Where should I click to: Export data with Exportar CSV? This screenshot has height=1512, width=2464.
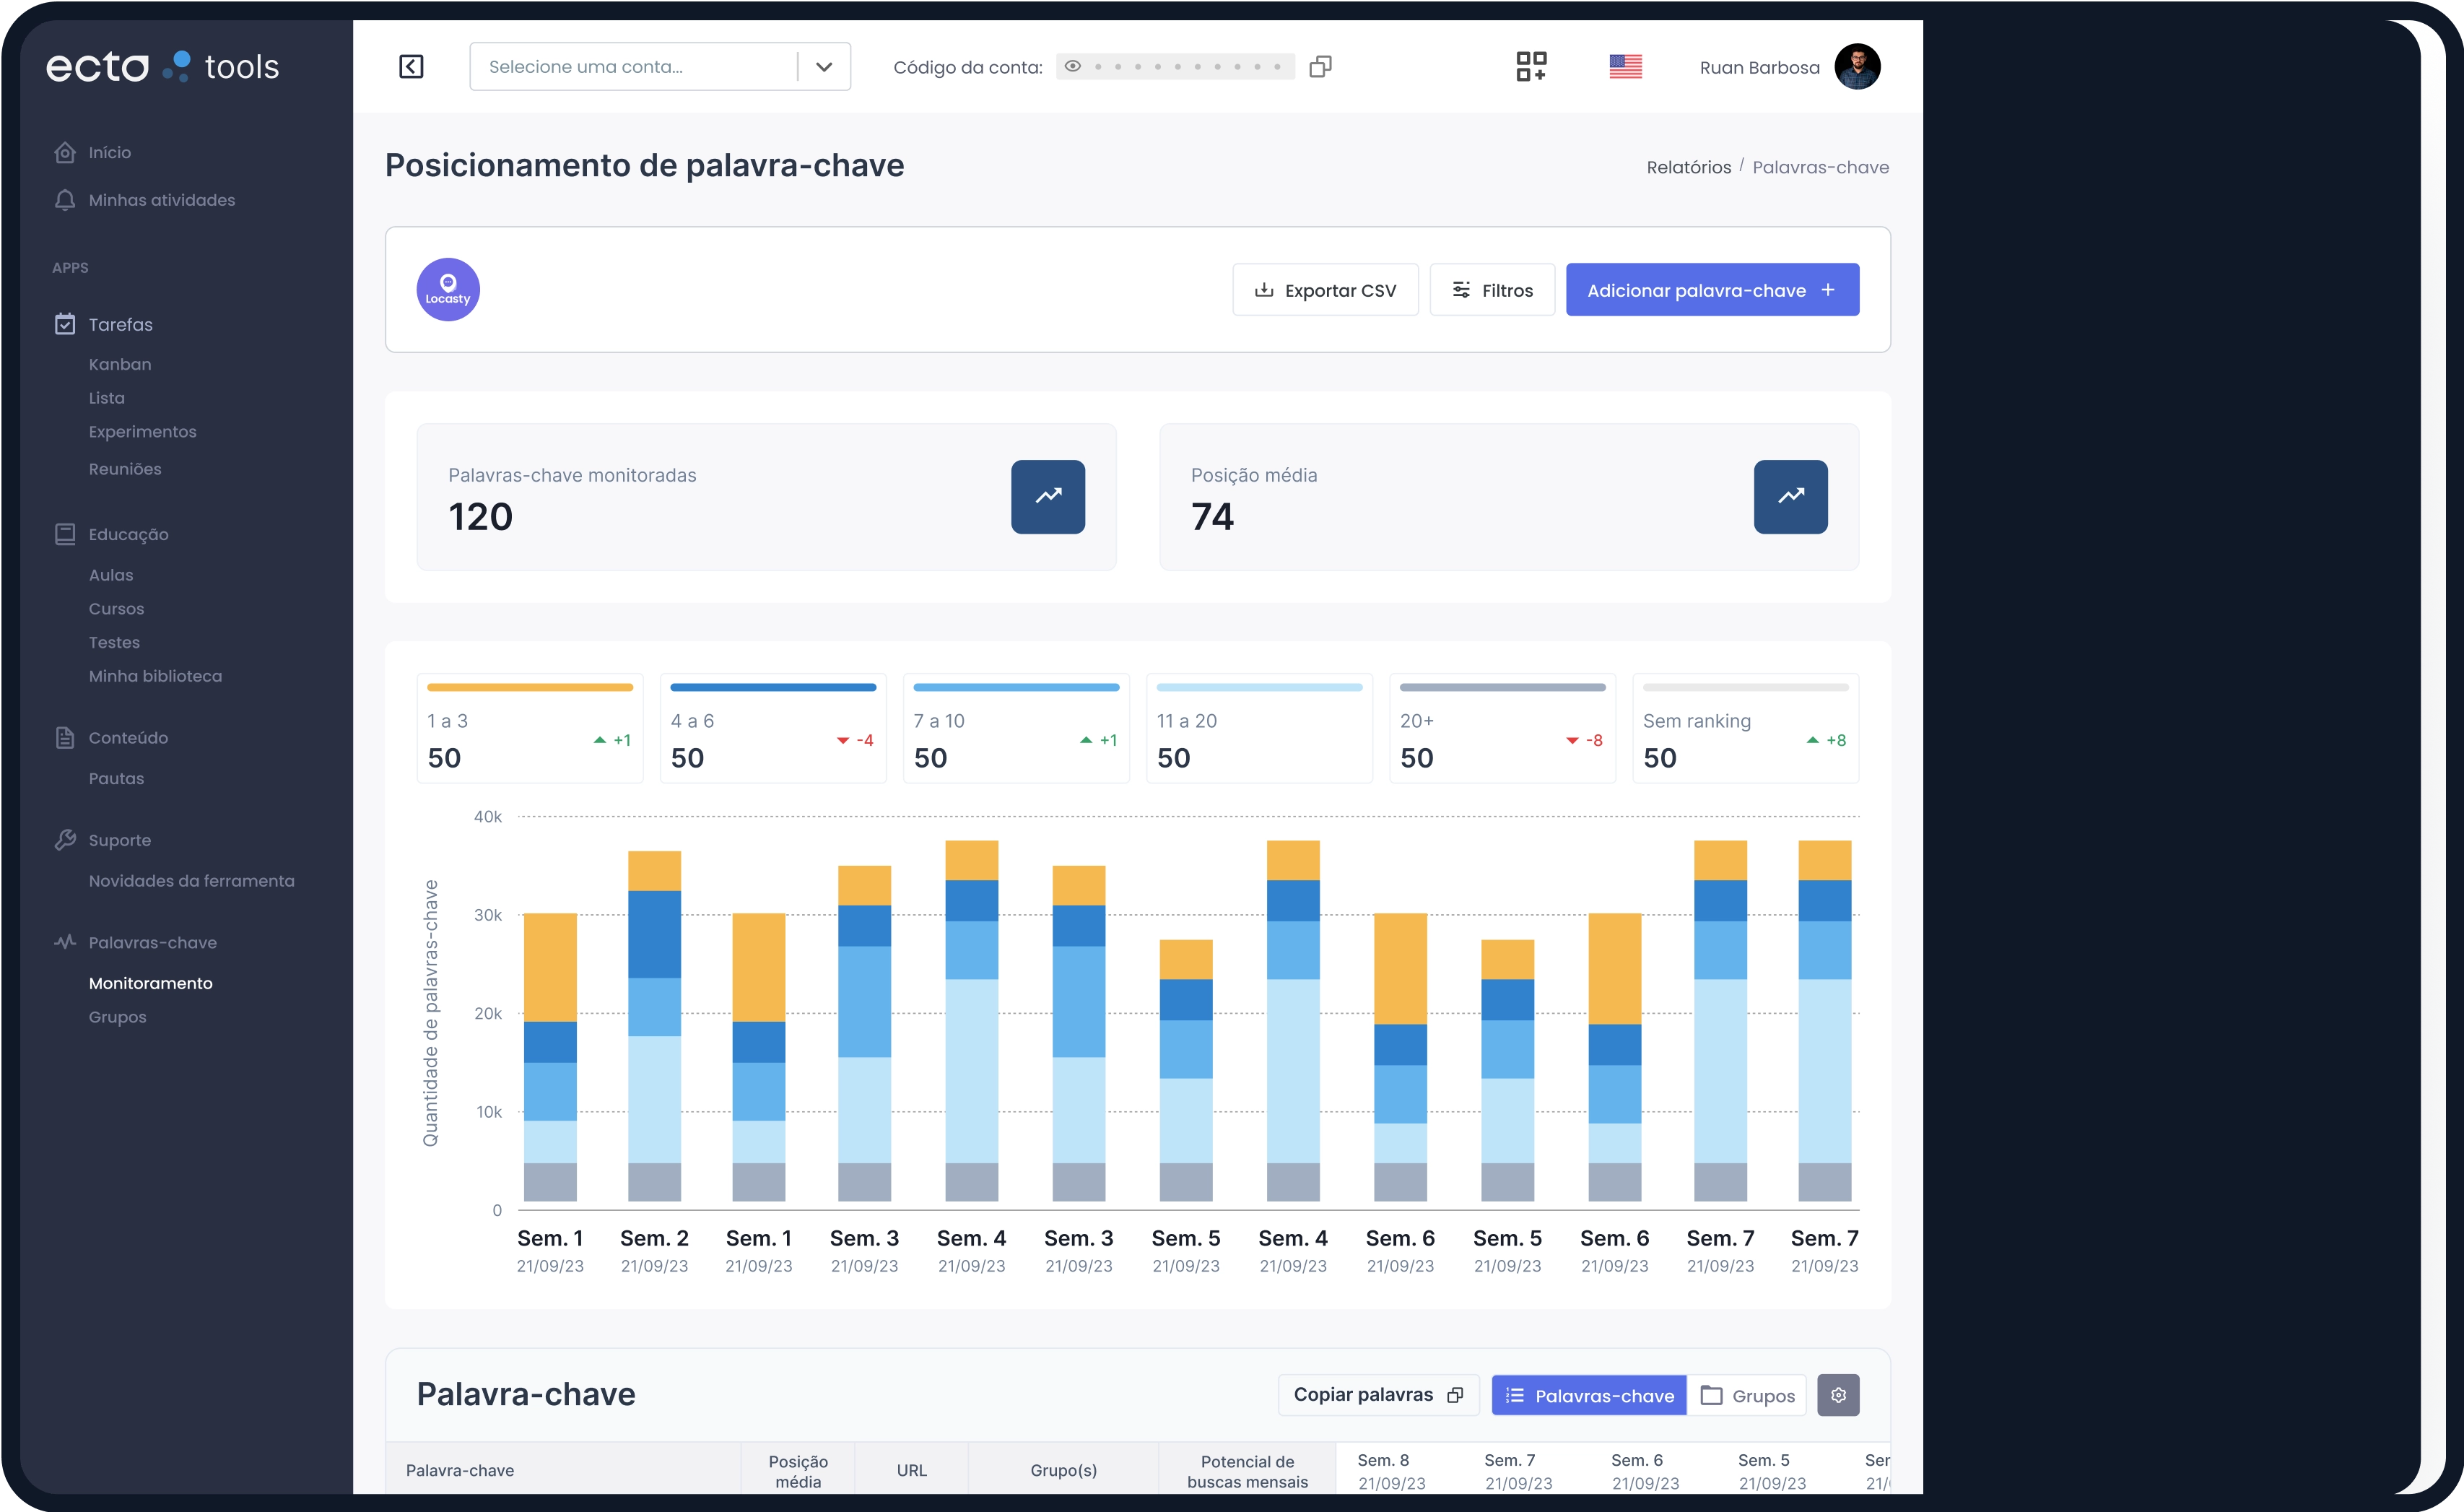click(1325, 290)
